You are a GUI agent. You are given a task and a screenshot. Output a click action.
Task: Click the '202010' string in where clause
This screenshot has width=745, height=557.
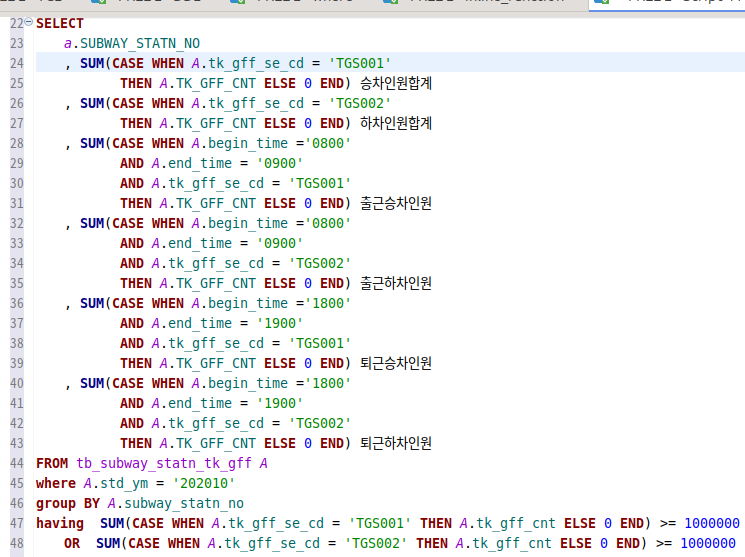point(207,483)
